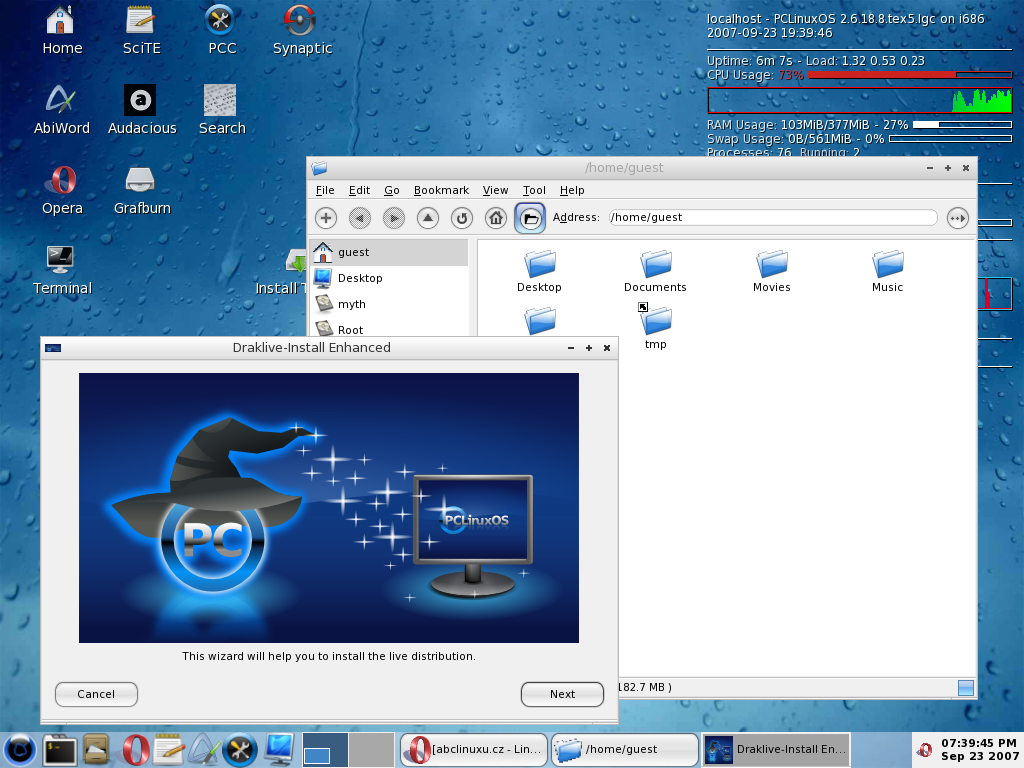Screen dimensions: 1024x768
Task: Launch Opera from the panel
Action: coord(135,750)
